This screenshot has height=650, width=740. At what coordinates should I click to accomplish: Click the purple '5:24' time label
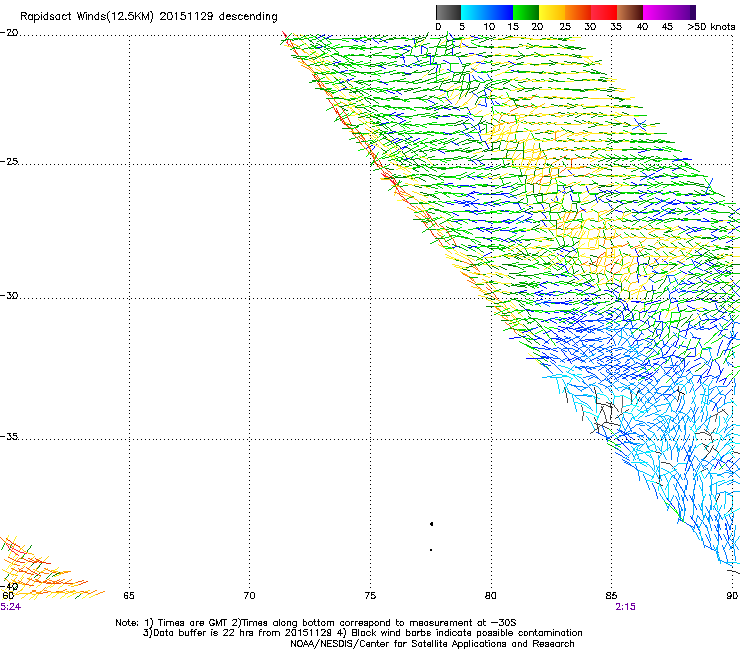coord(10,607)
